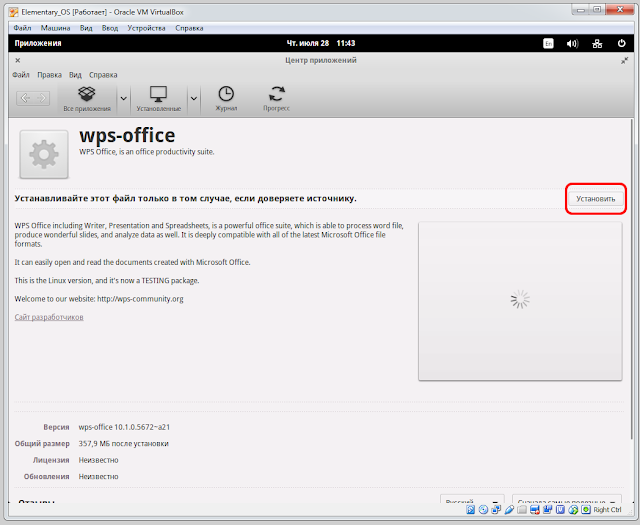Click the VirtualBox USB plug status icon

509,509
